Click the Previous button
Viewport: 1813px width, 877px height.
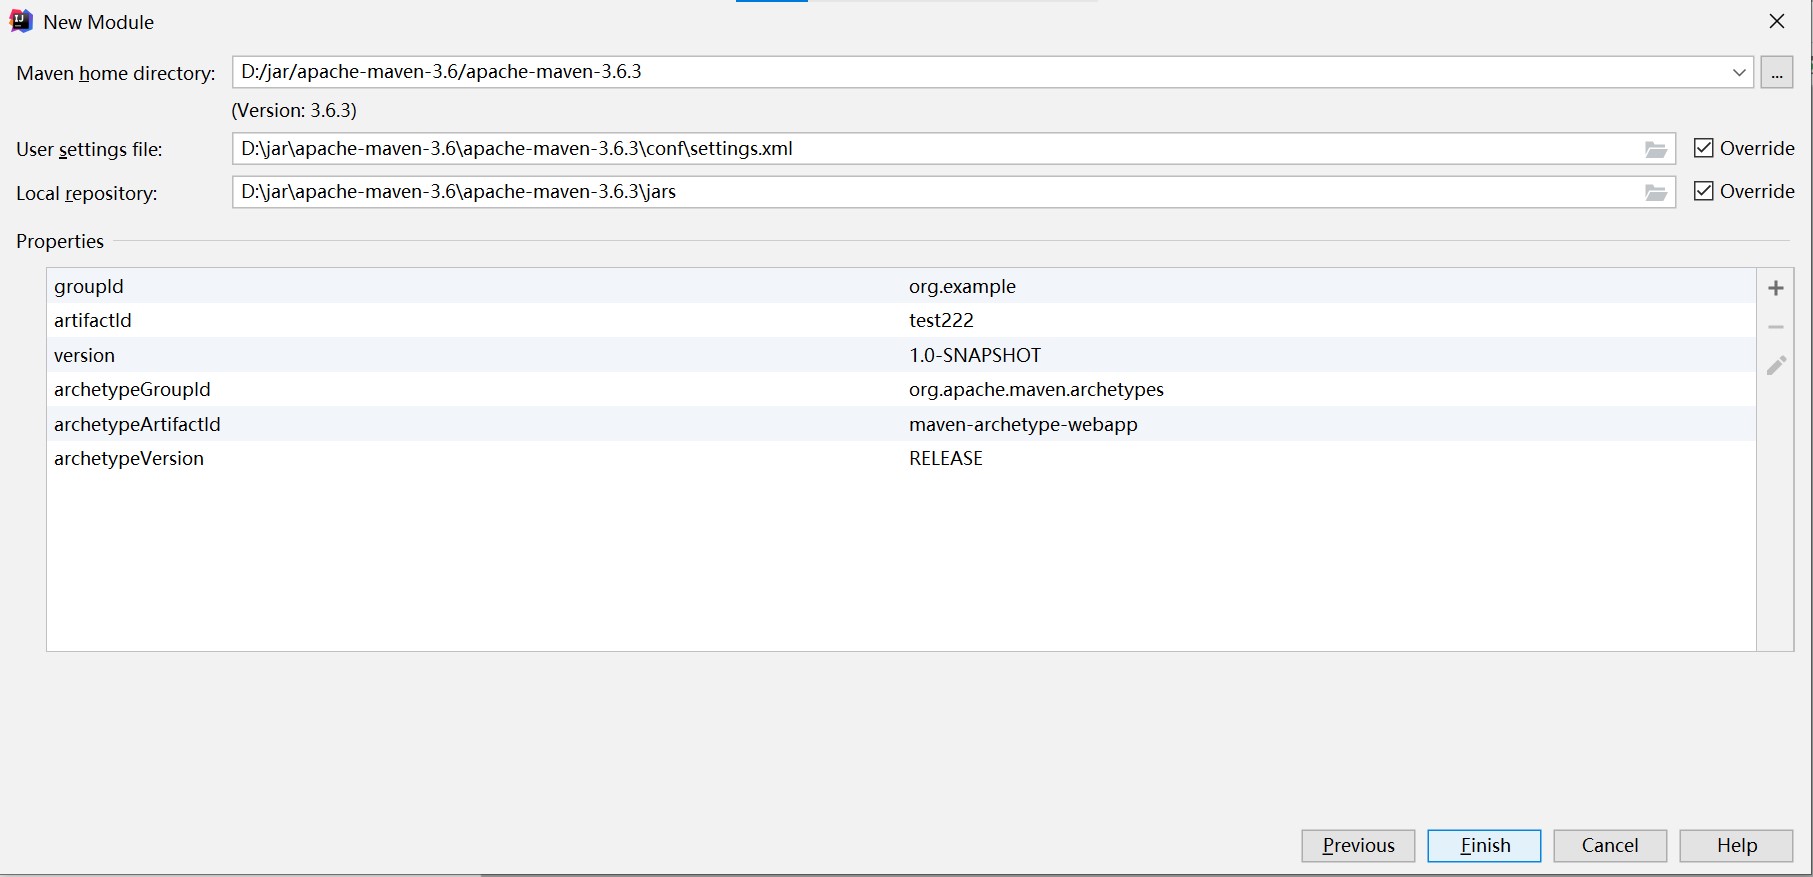tap(1358, 845)
